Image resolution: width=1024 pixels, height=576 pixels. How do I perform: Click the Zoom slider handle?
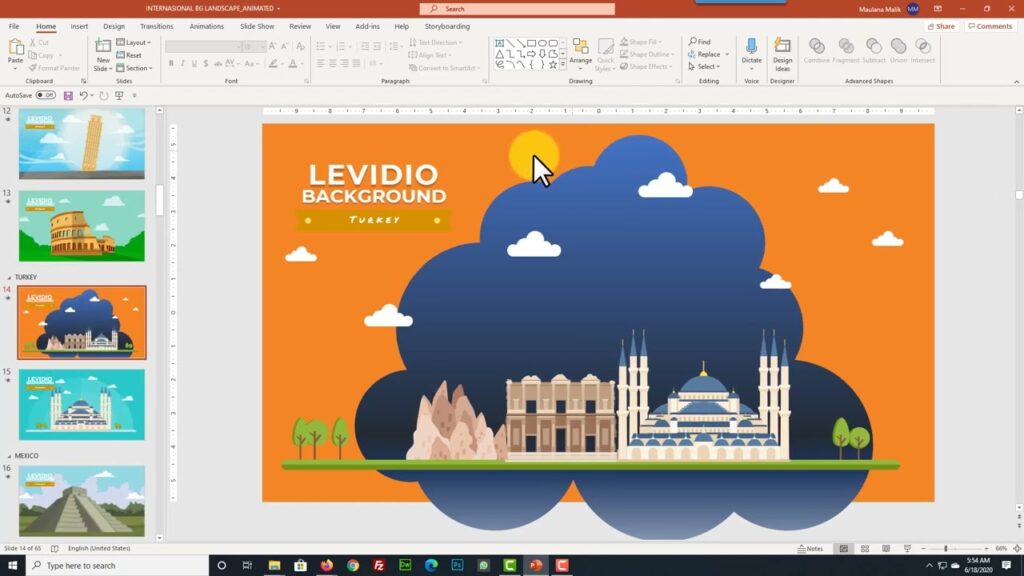[x=946, y=549]
